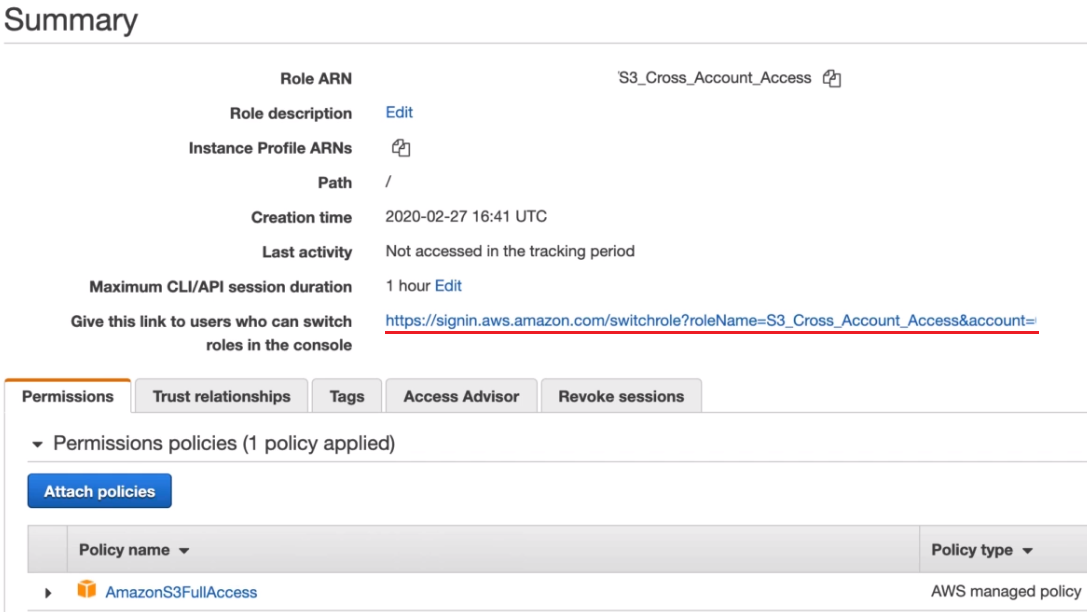
Task: Open the Revoke sessions tab
Action: [x=621, y=397]
